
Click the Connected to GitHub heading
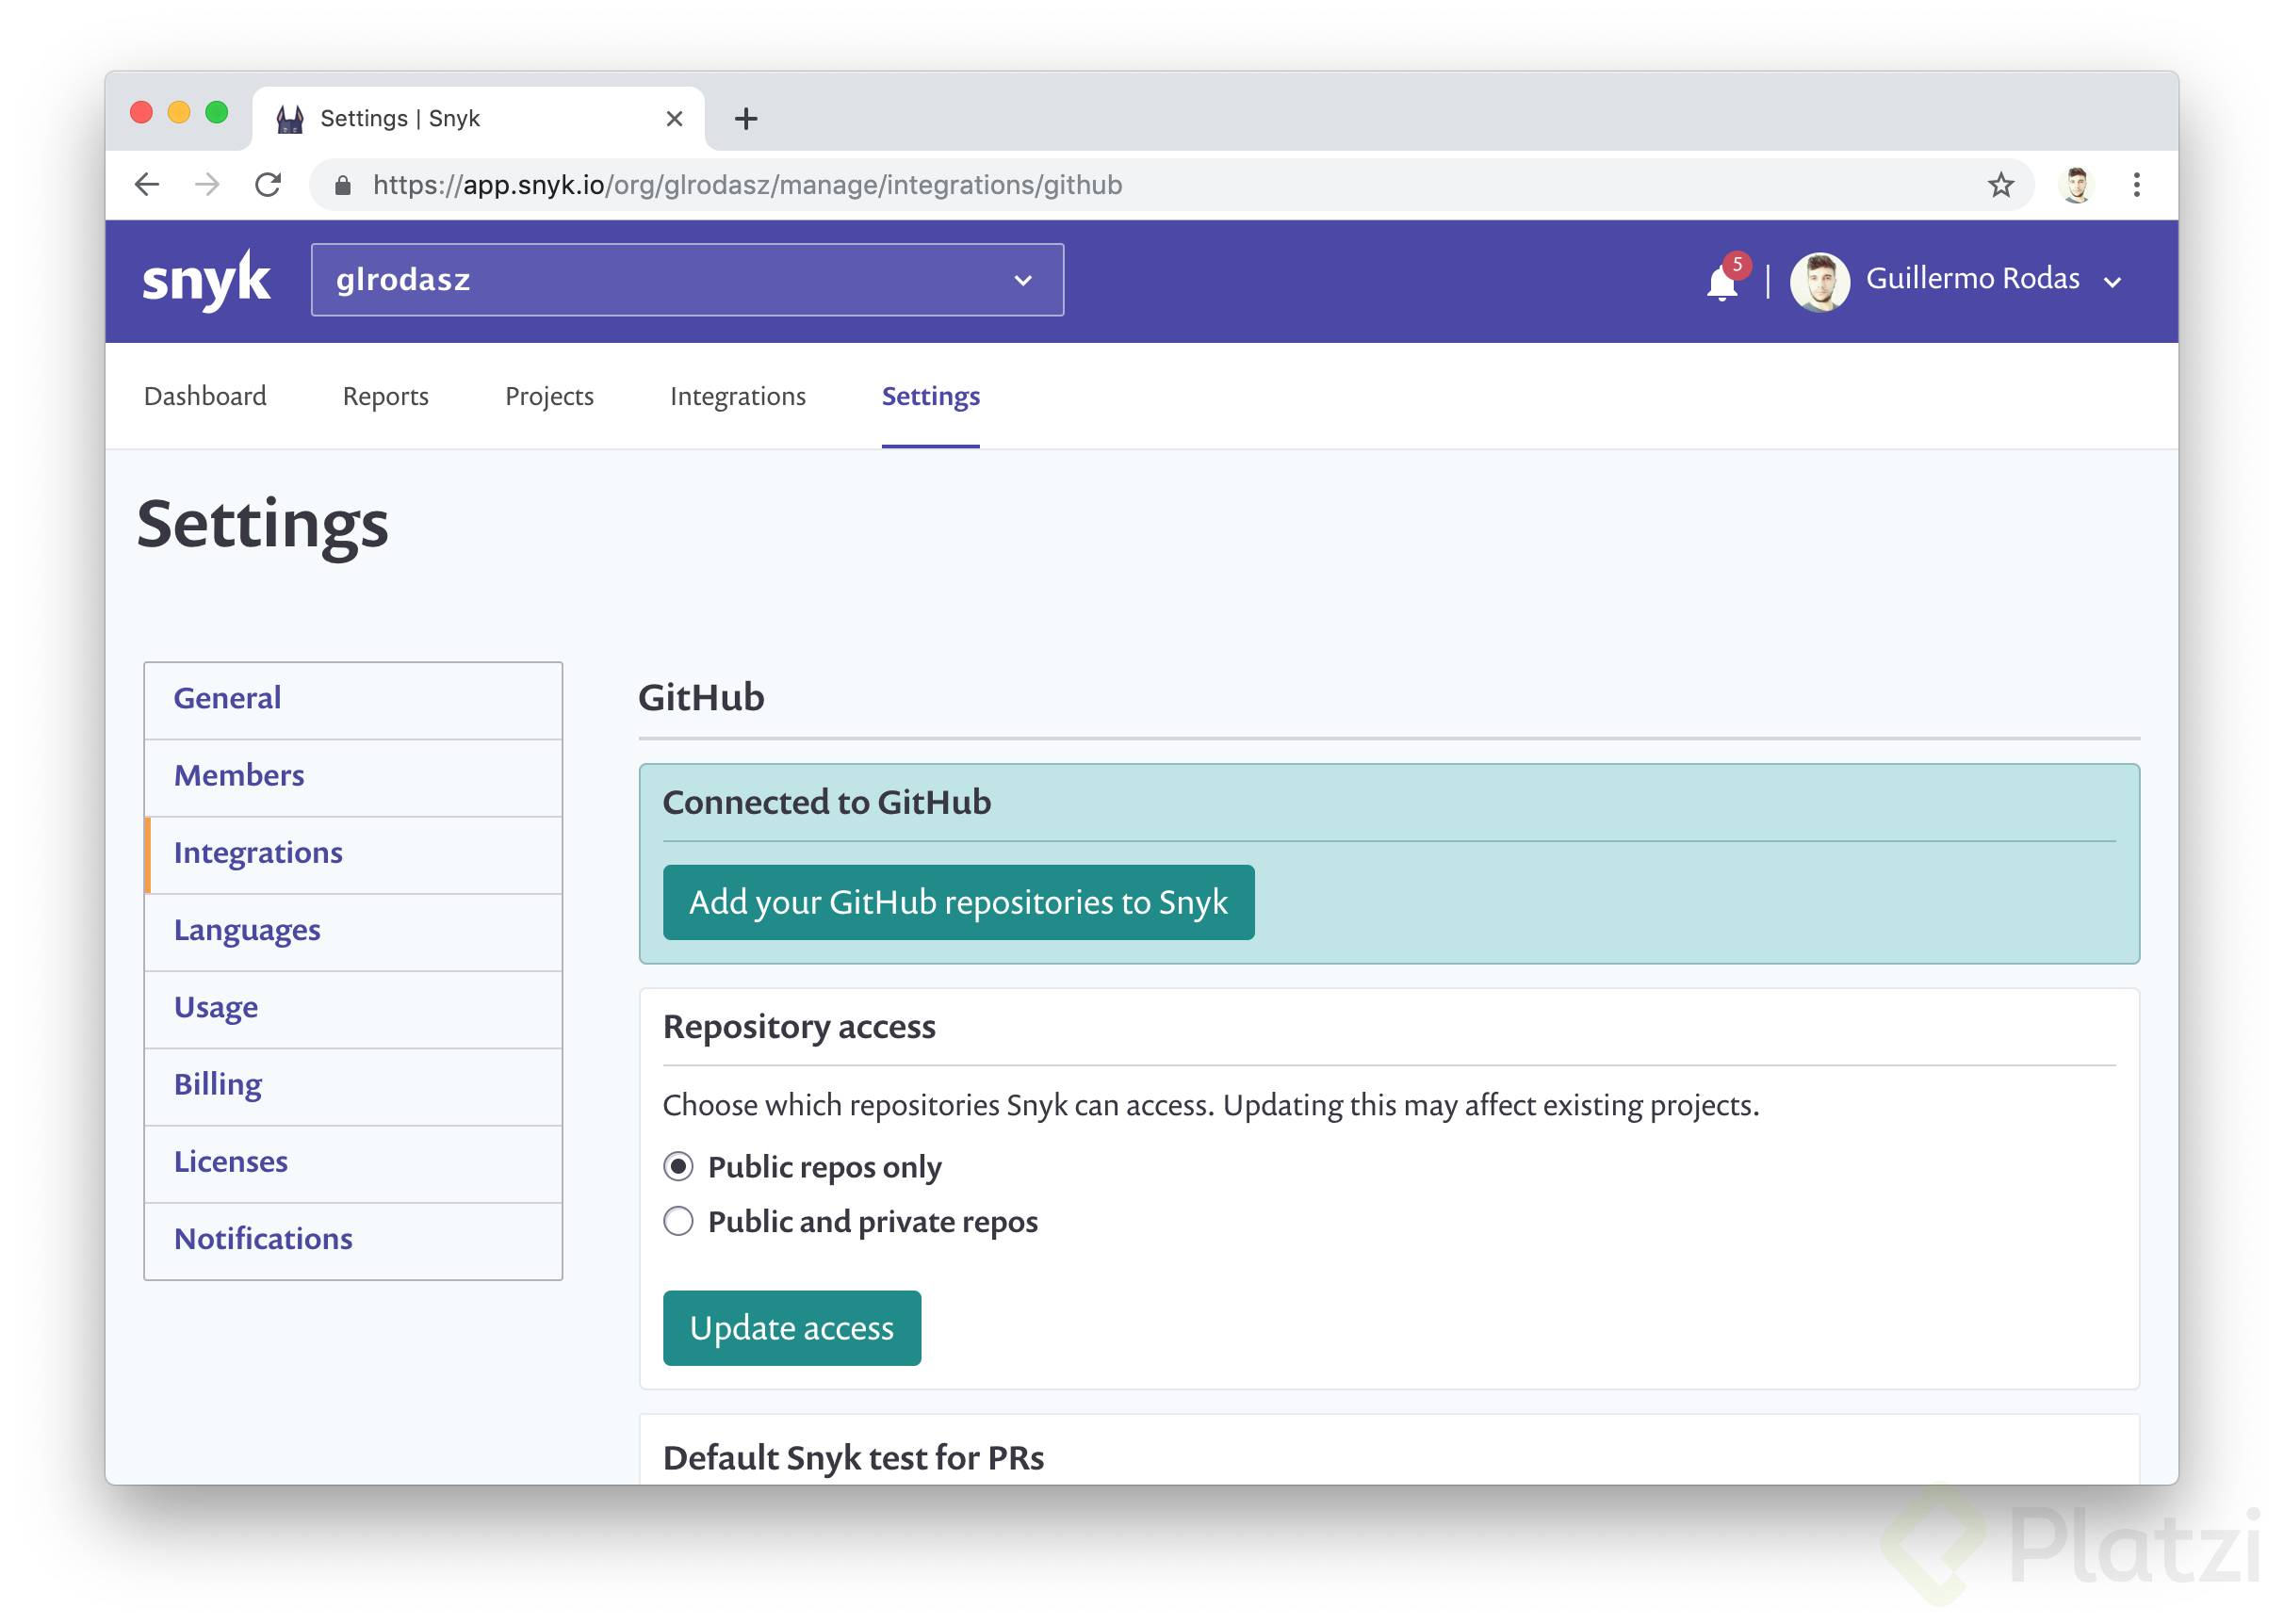click(x=826, y=802)
